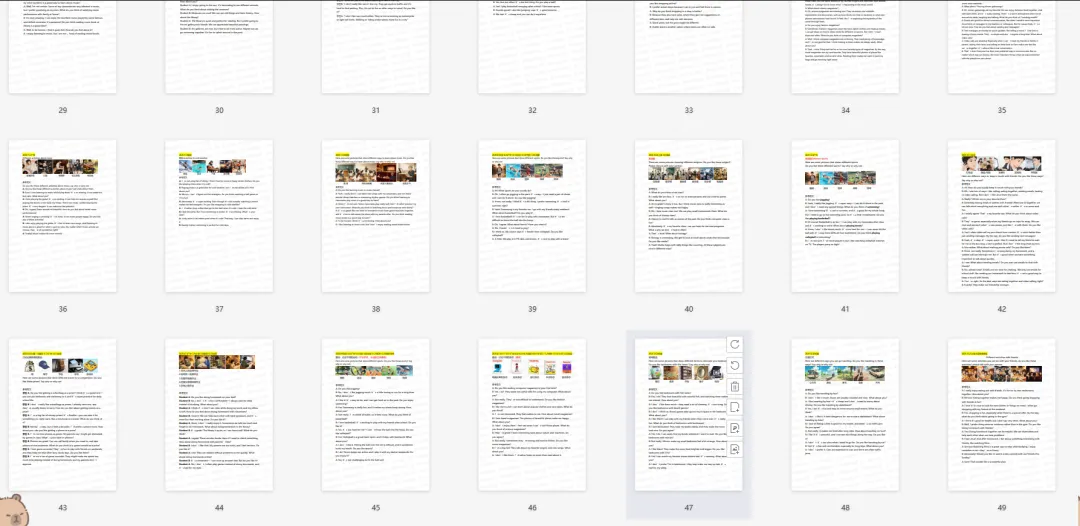Select page 33 thumbnail
Viewport: 1080px width, 526px height.
pos(689,47)
